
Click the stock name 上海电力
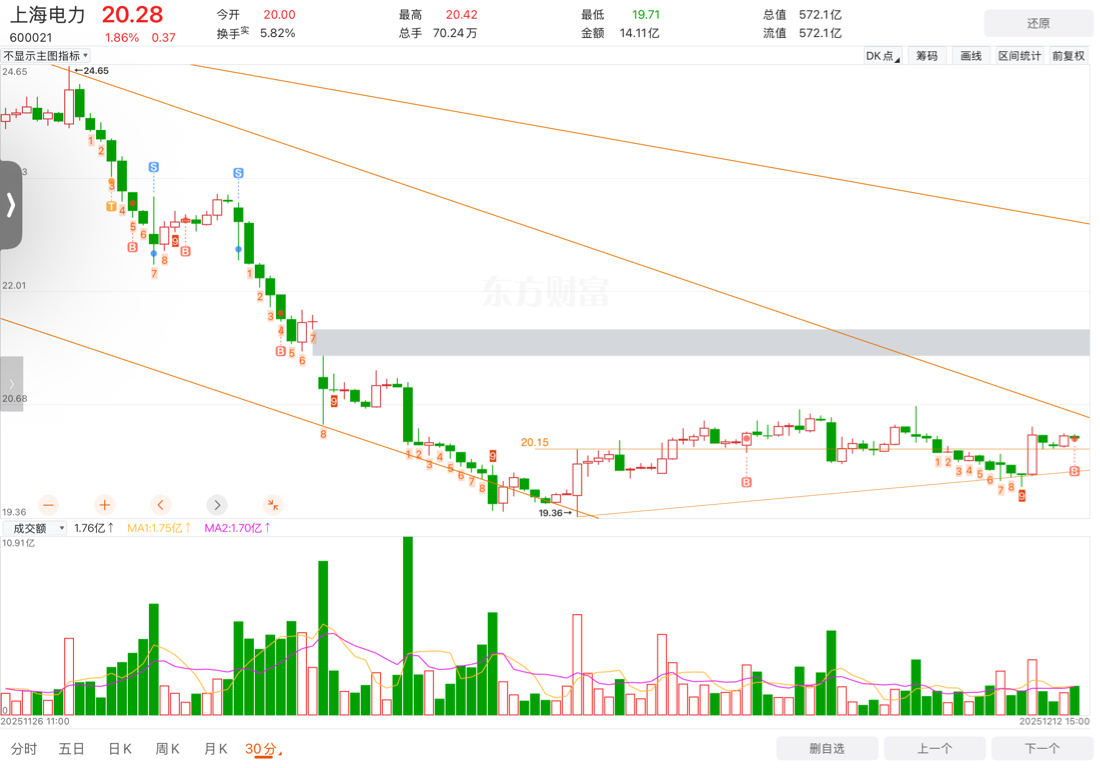point(47,15)
